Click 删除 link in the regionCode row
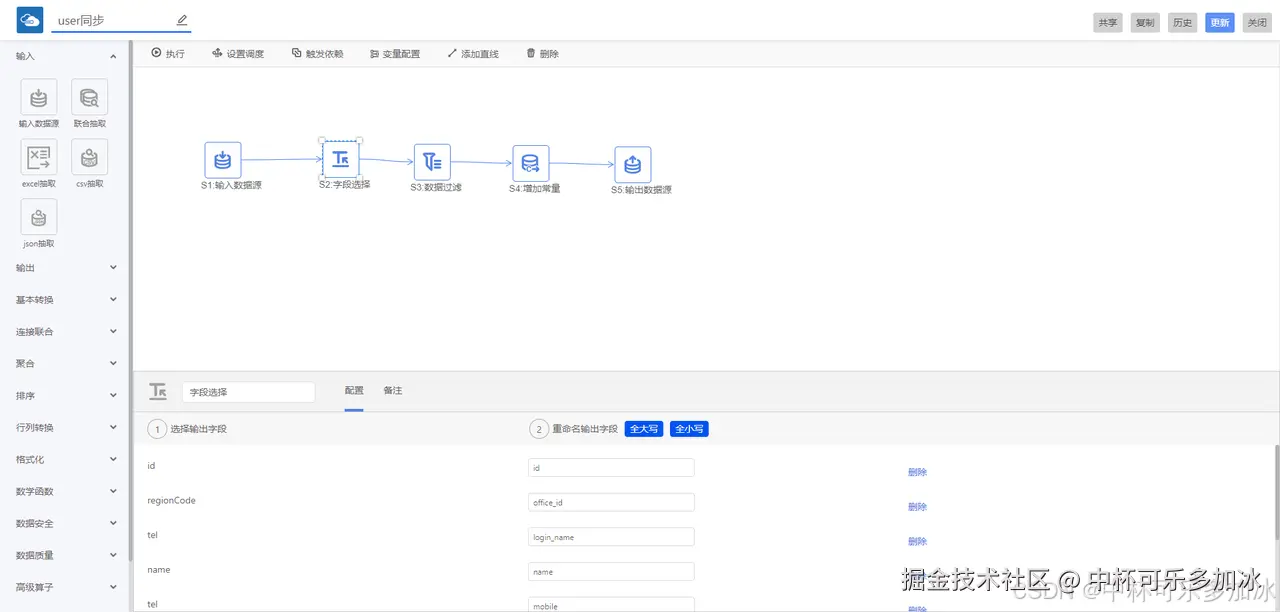 [917, 507]
